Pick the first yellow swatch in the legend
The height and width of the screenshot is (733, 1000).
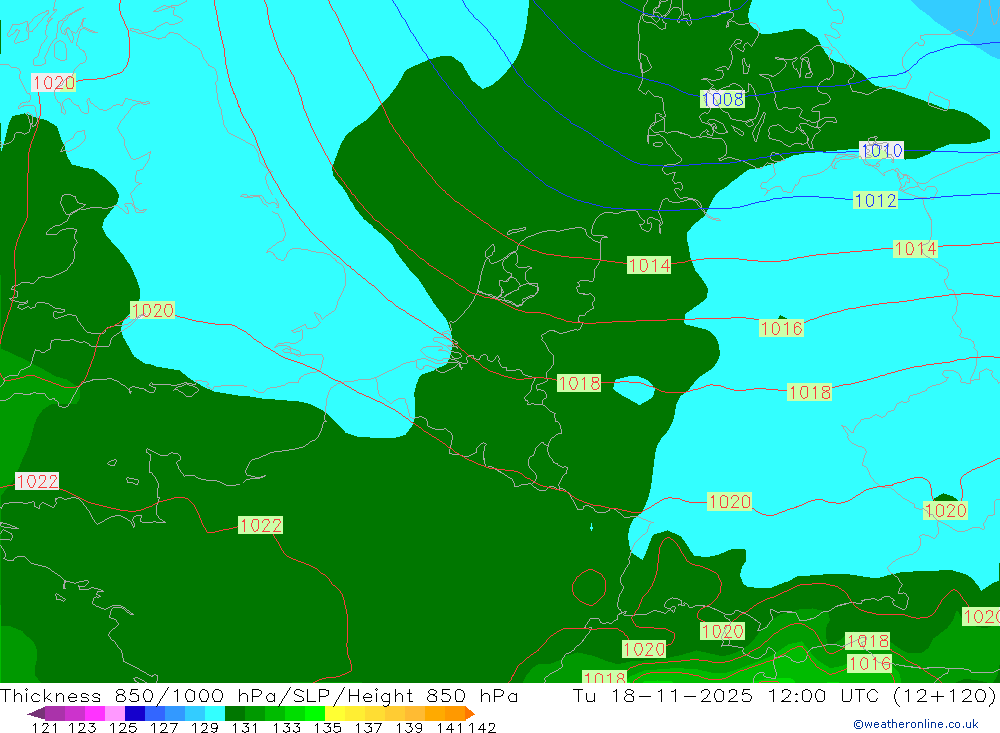[335, 713]
